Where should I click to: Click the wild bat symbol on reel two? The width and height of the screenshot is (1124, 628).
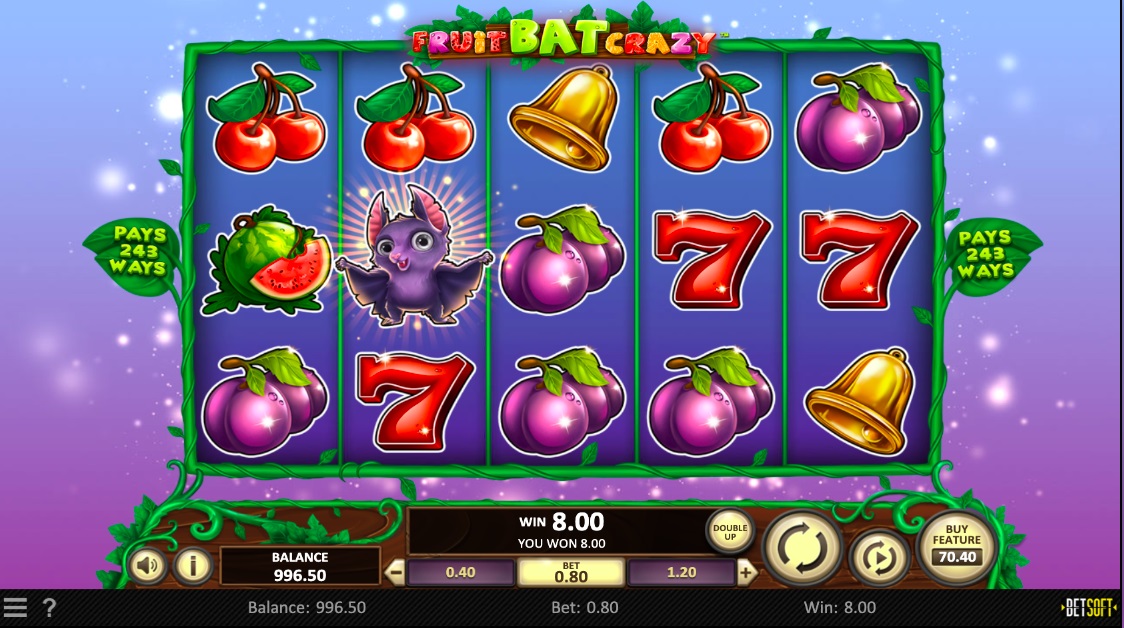414,255
